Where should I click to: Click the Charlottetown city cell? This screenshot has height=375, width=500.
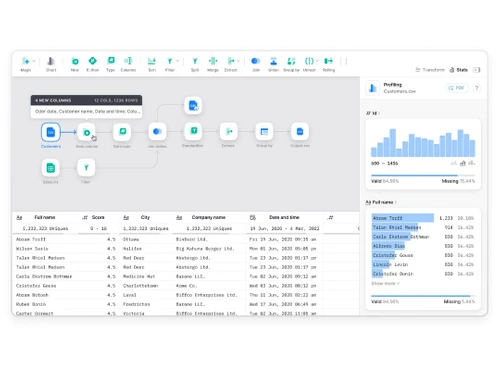click(x=140, y=286)
